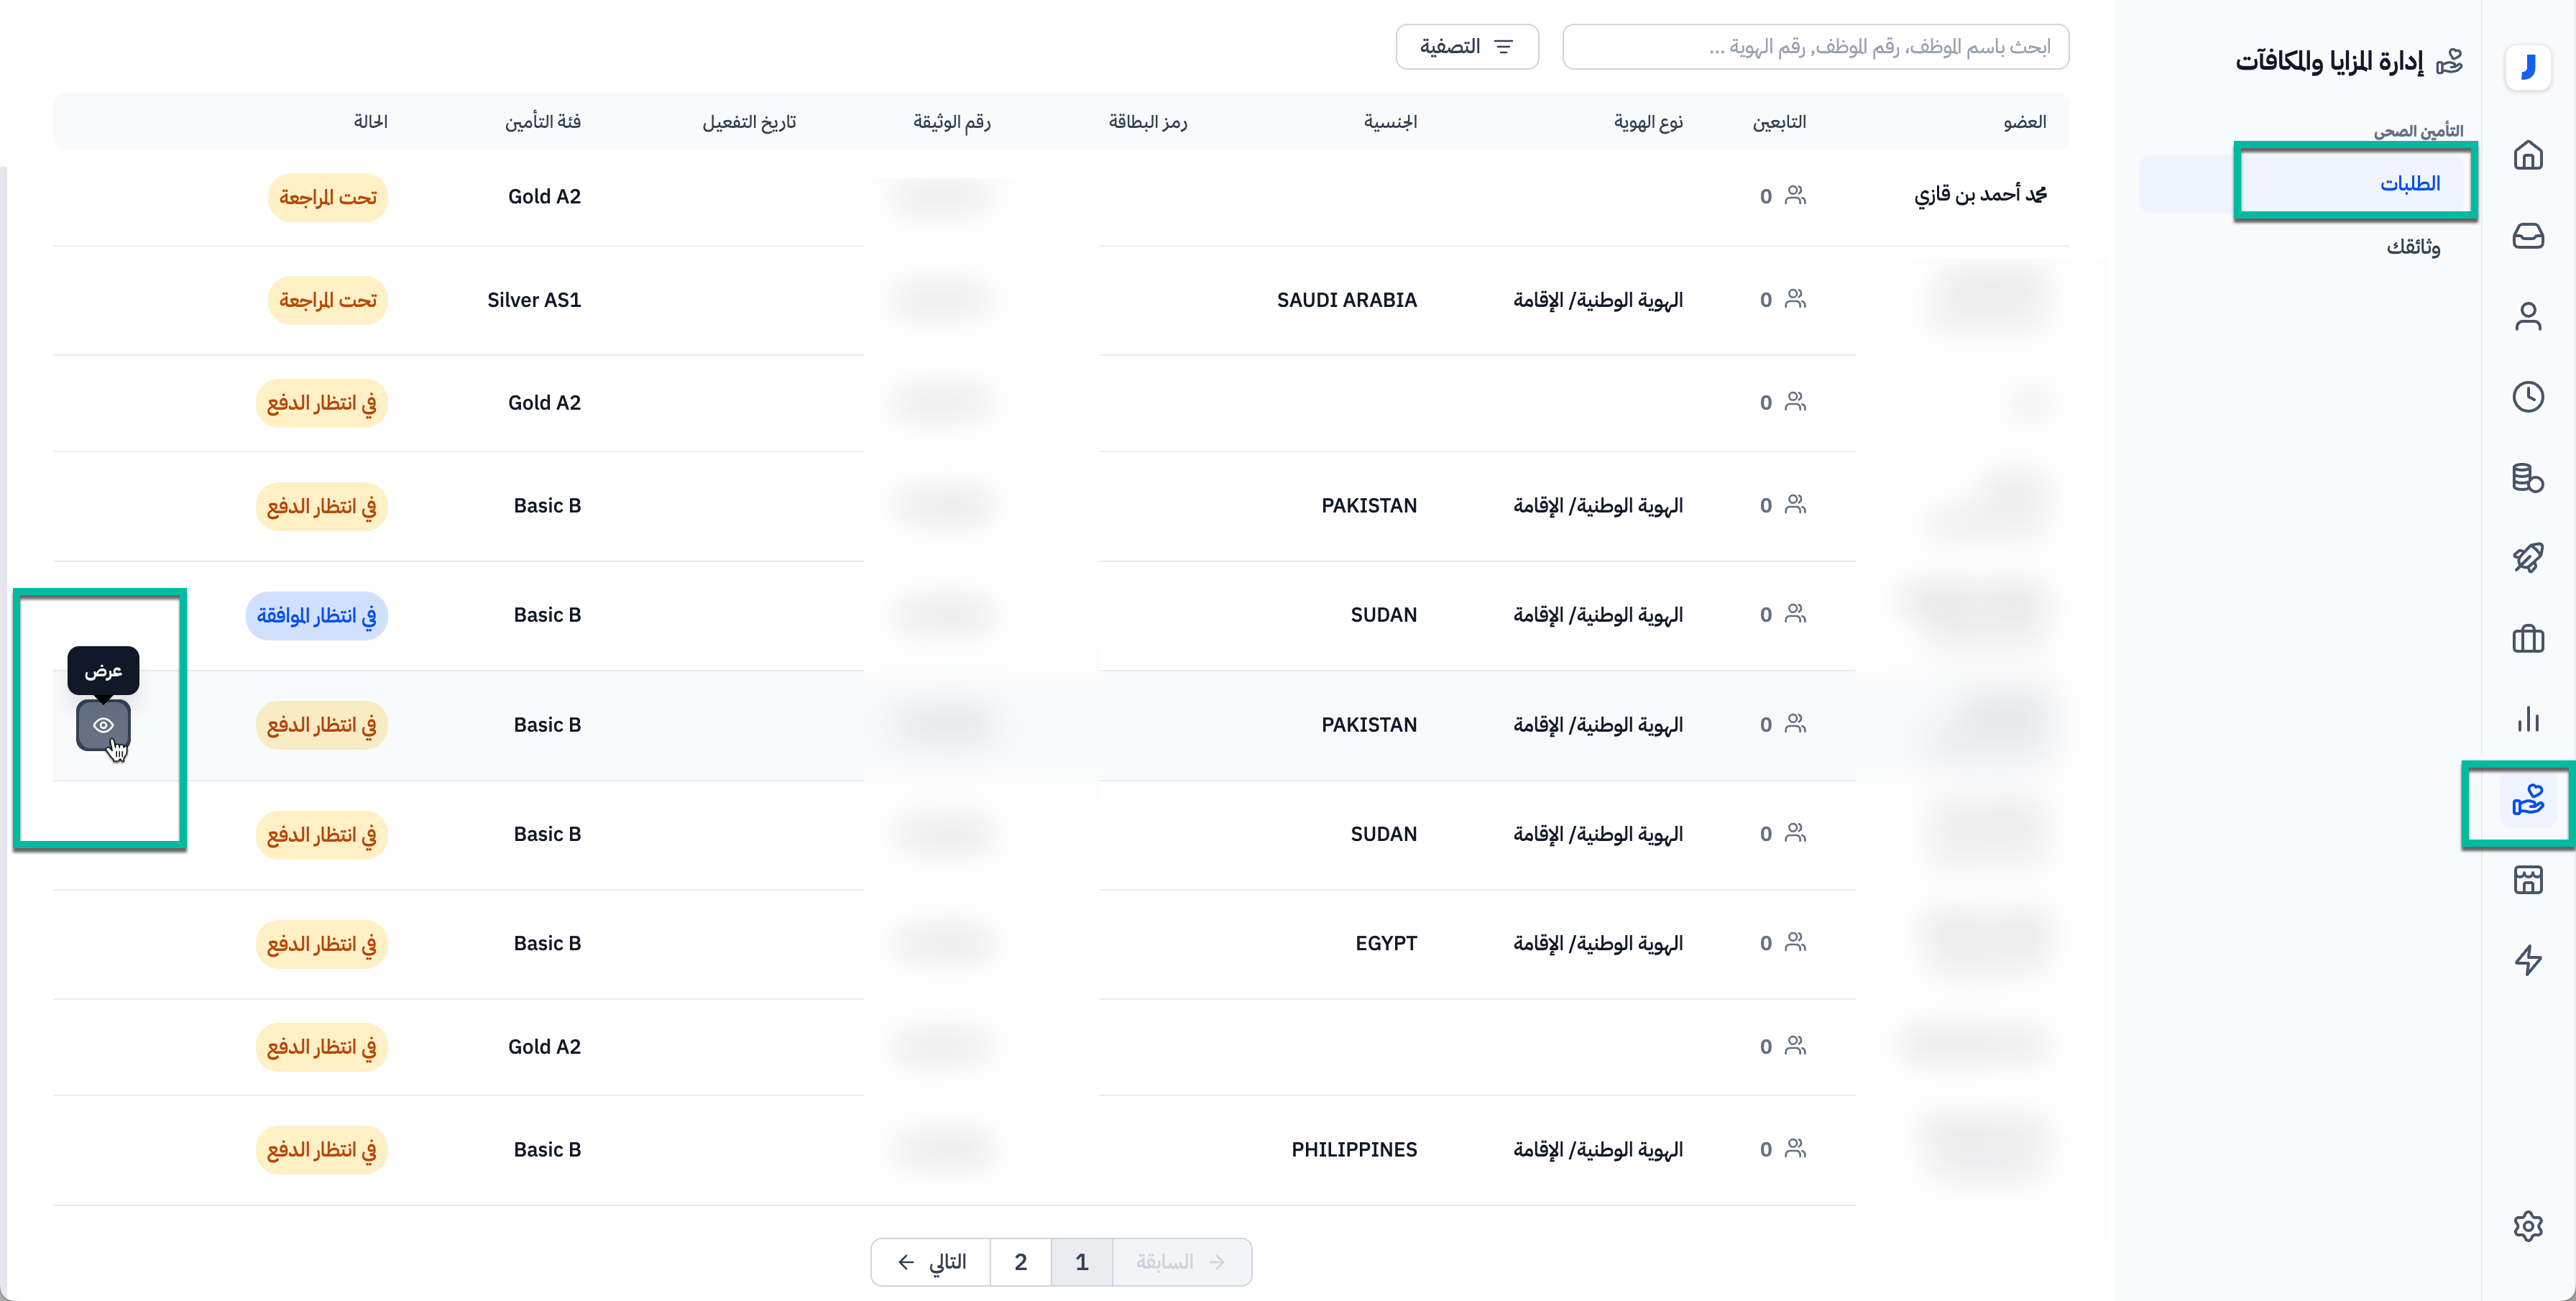The height and width of the screenshot is (1301, 2576).
Task: Open Settings gear icon
Action: (2527, 1226)
